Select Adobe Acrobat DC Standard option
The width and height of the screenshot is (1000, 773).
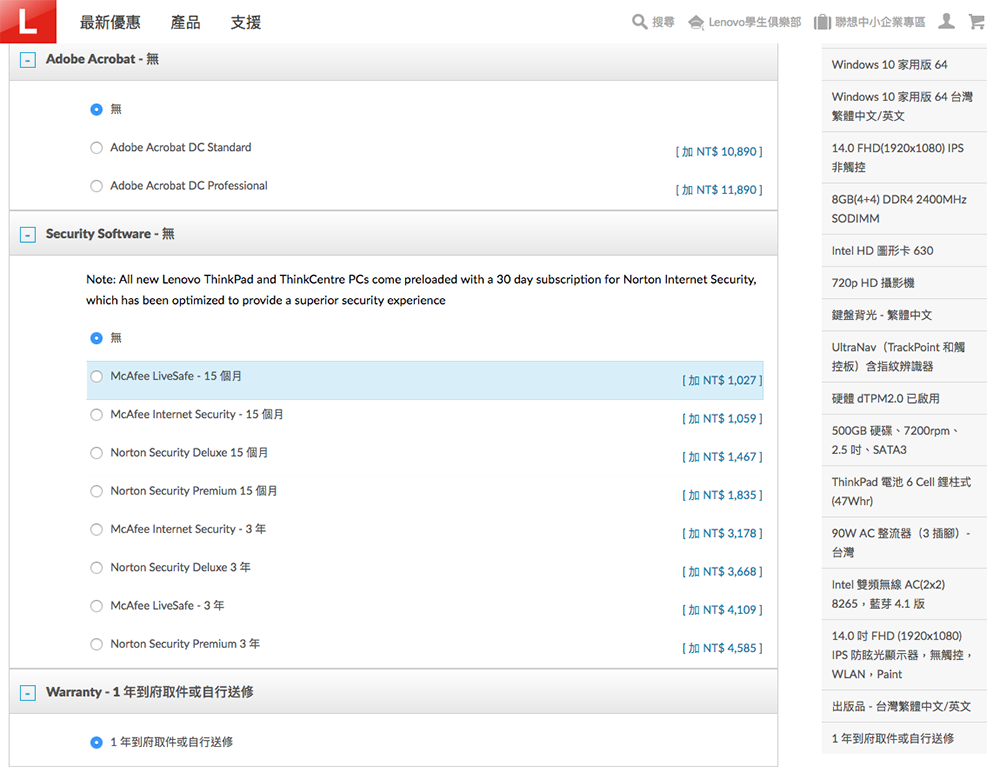[x=97, y=148]
